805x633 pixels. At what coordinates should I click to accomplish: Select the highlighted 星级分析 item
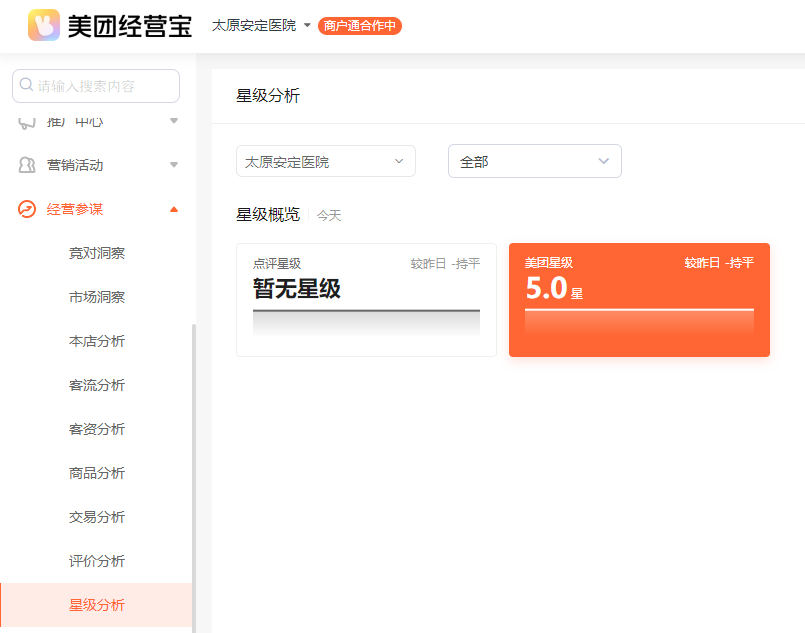pyautogui.click(x=97, y=605)
